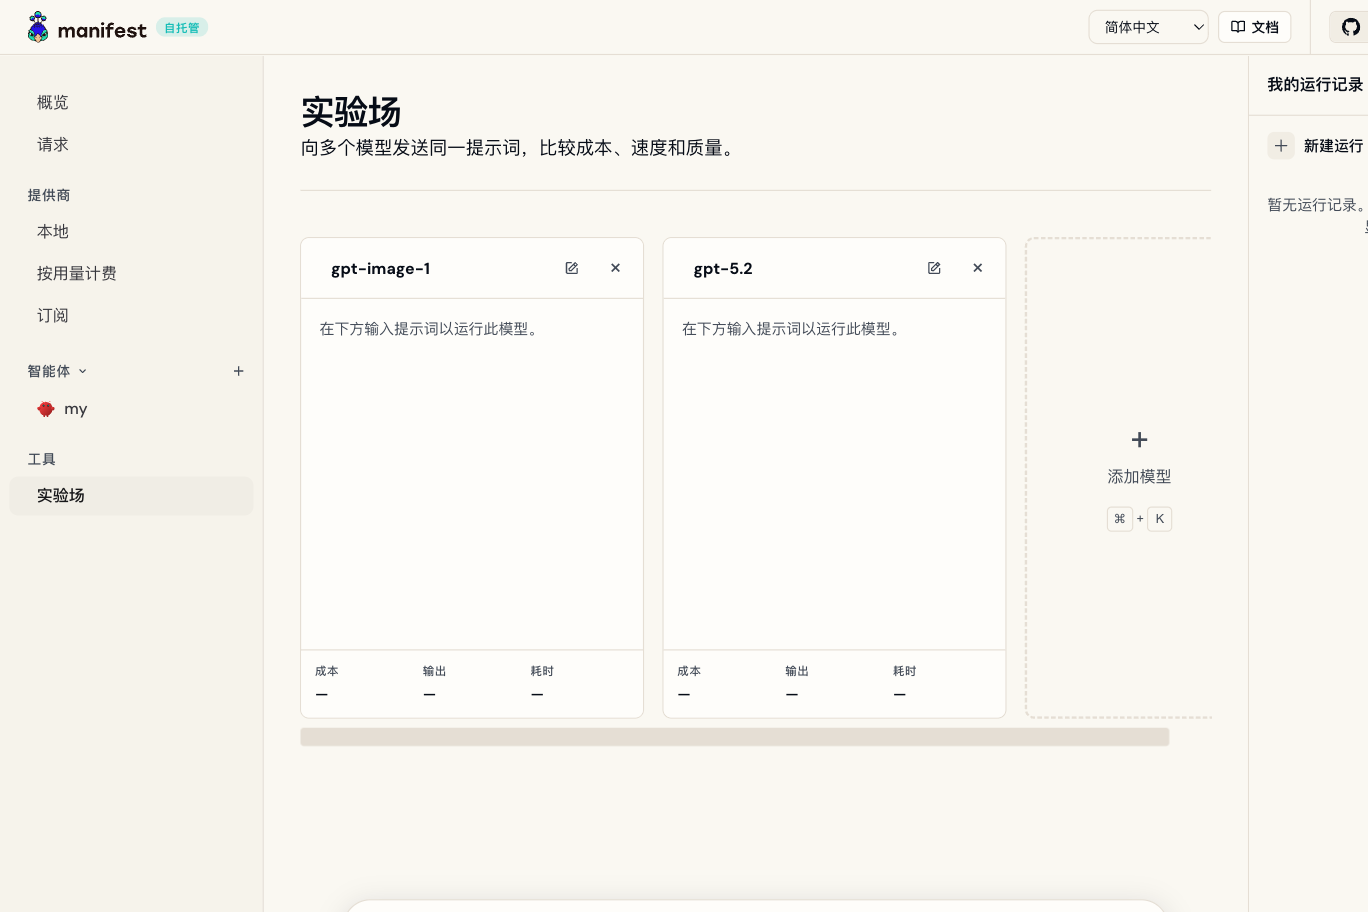Click the 成本 label in gpt-image-1 card
Viewport: 1368px width, 912px height.
[x=327, y=671]
